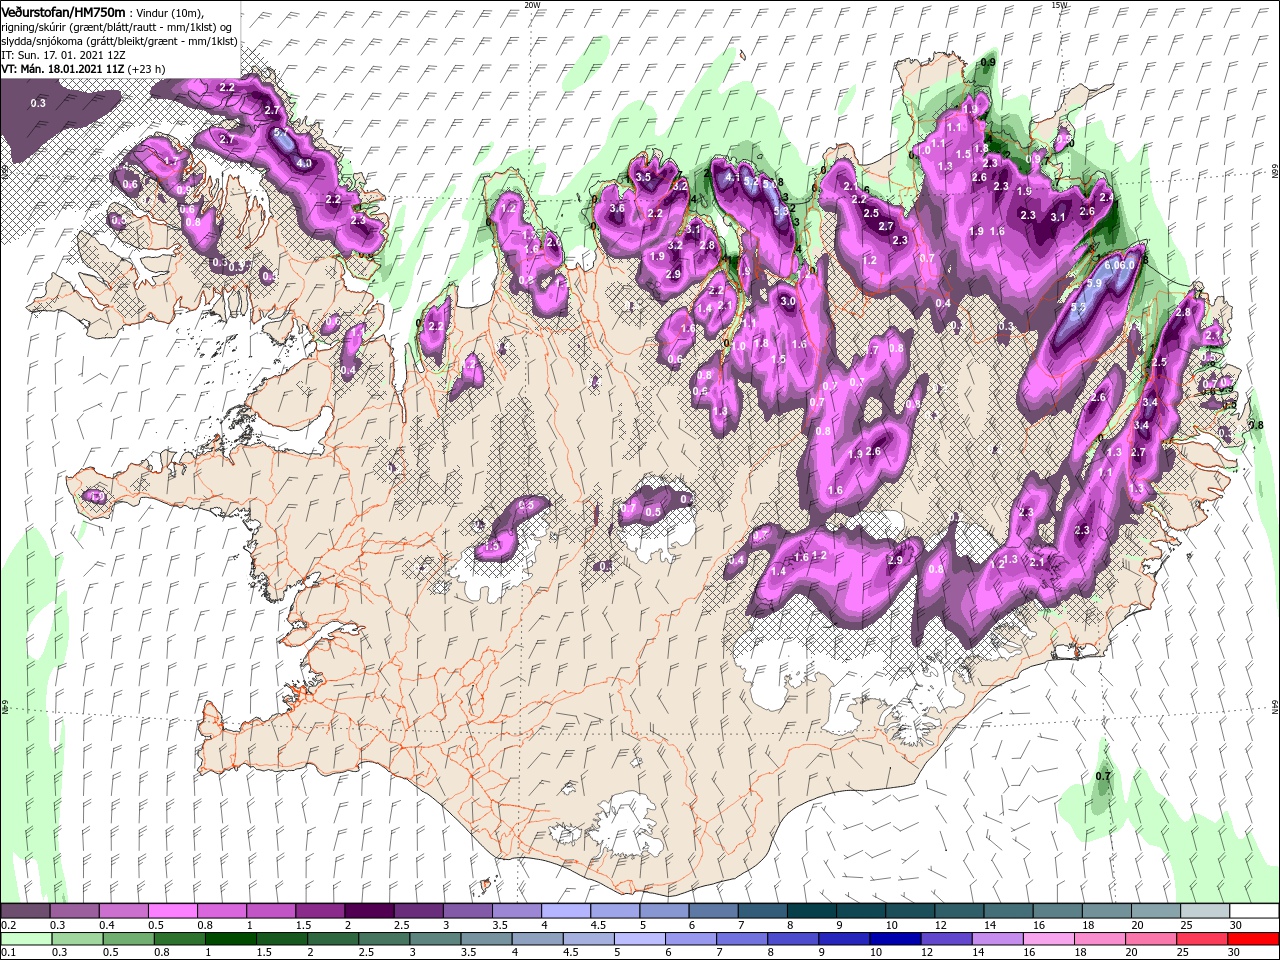Pick the white end swatch labeled 30

tap(1254, 911)
